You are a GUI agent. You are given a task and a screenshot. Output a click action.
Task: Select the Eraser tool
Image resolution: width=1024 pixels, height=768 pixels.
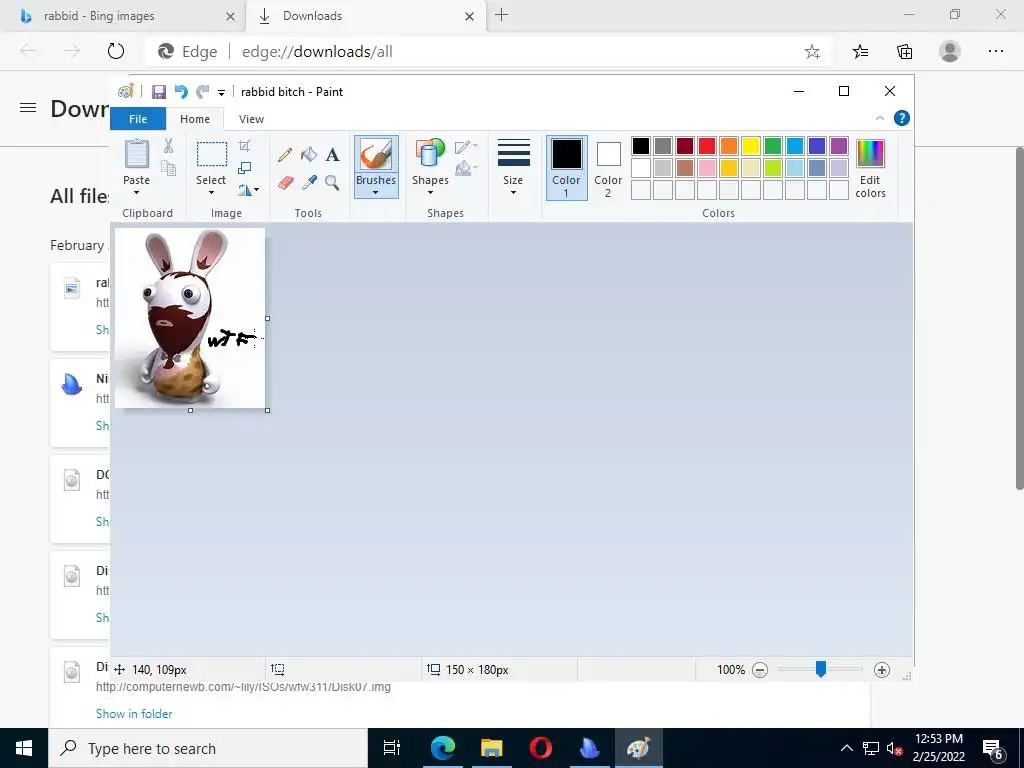pyautogui.click(x=285, y=182)
